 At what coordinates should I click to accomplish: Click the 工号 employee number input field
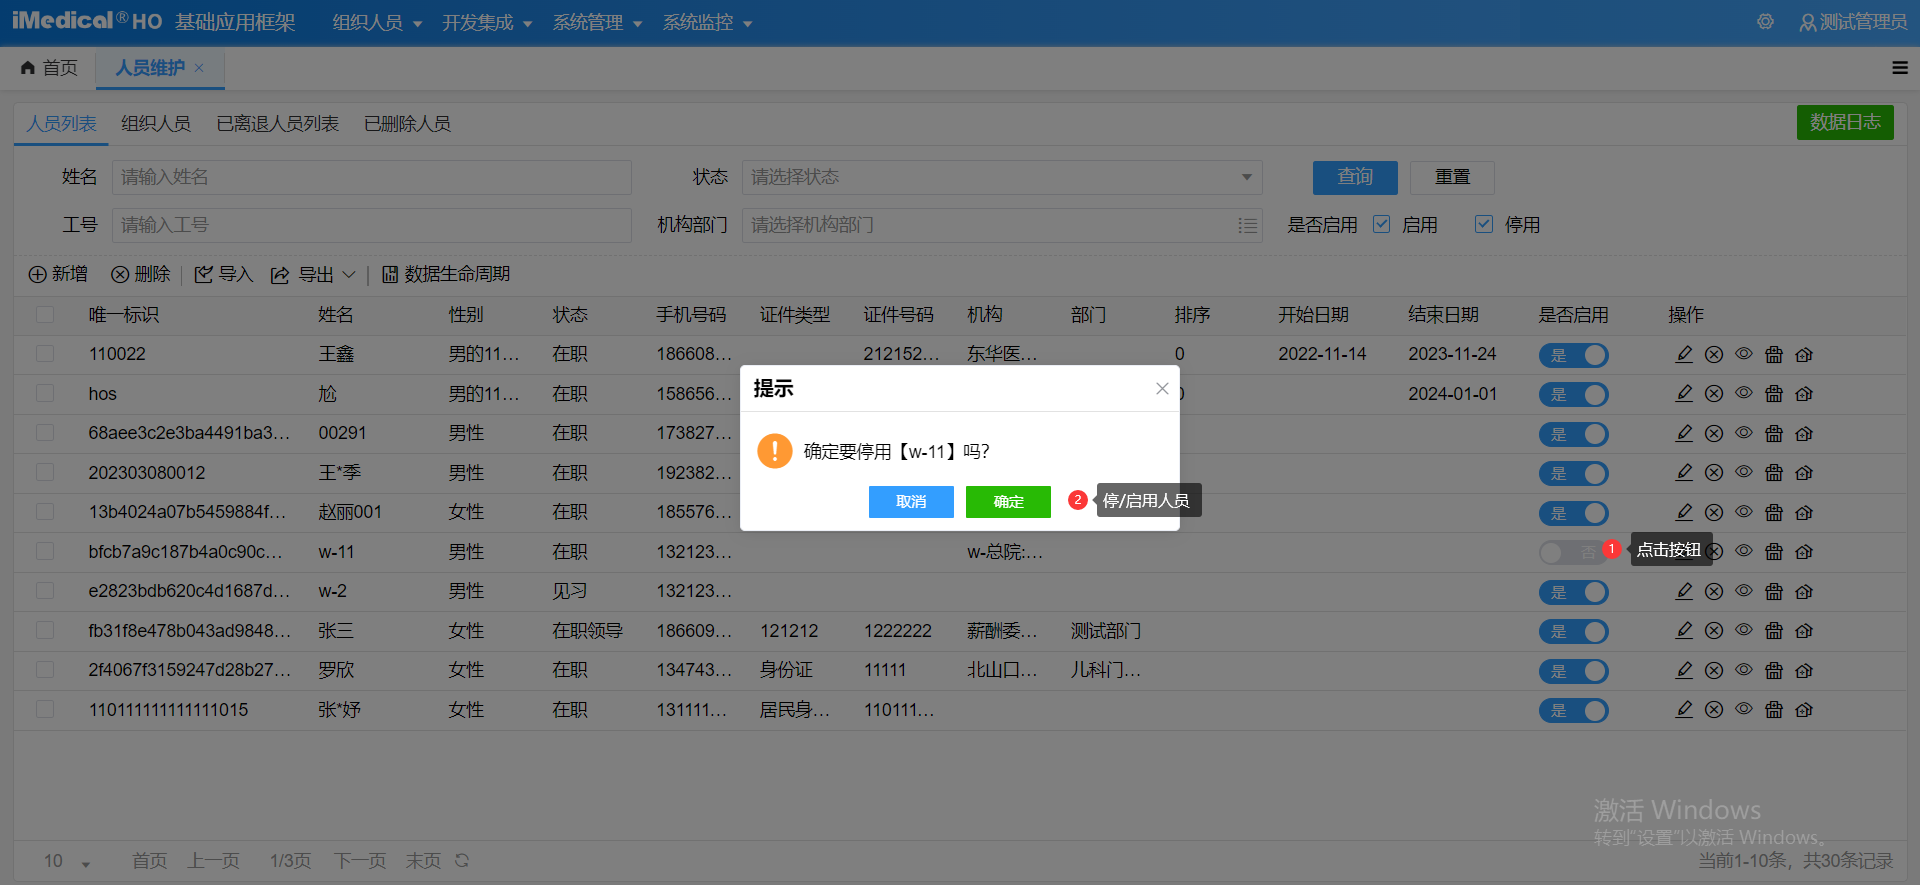[372, 225]
